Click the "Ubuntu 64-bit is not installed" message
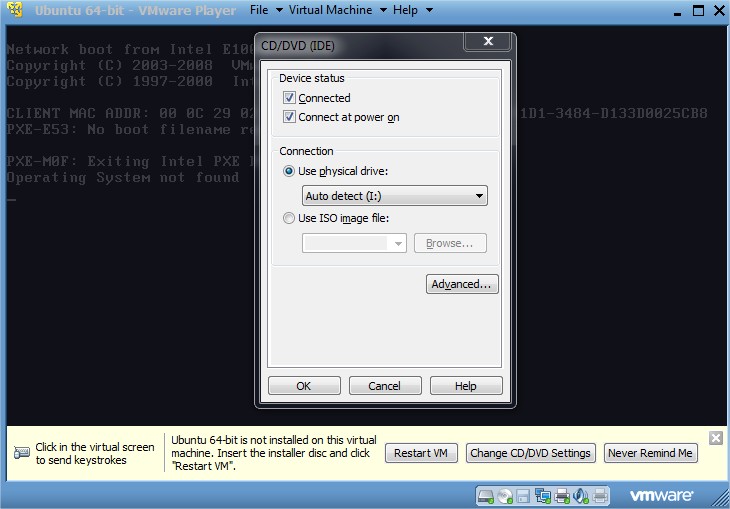This screenshot has width=730, height=509. (274, 453)
